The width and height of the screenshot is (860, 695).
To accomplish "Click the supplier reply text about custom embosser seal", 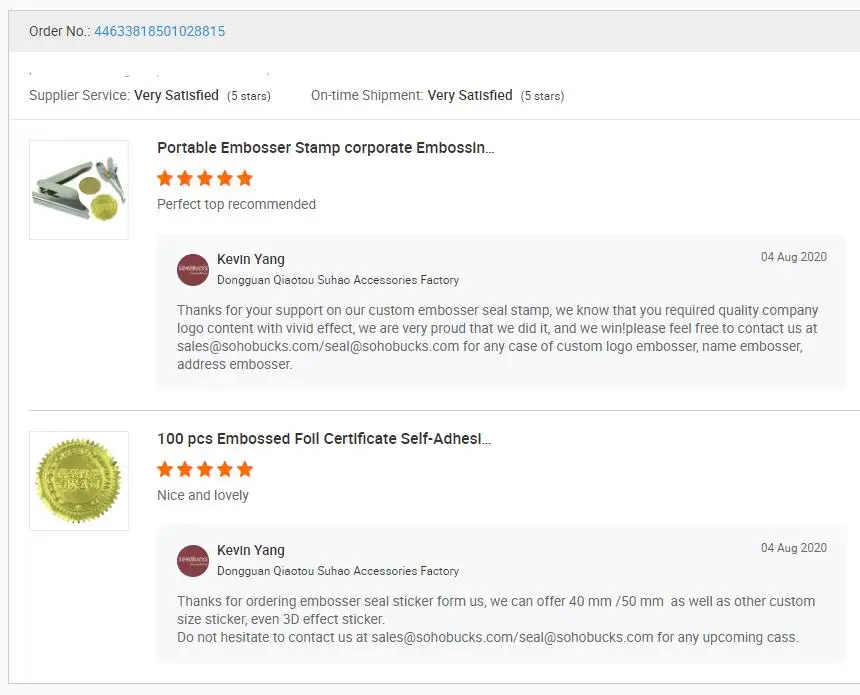I will click(x=497, y=337).
